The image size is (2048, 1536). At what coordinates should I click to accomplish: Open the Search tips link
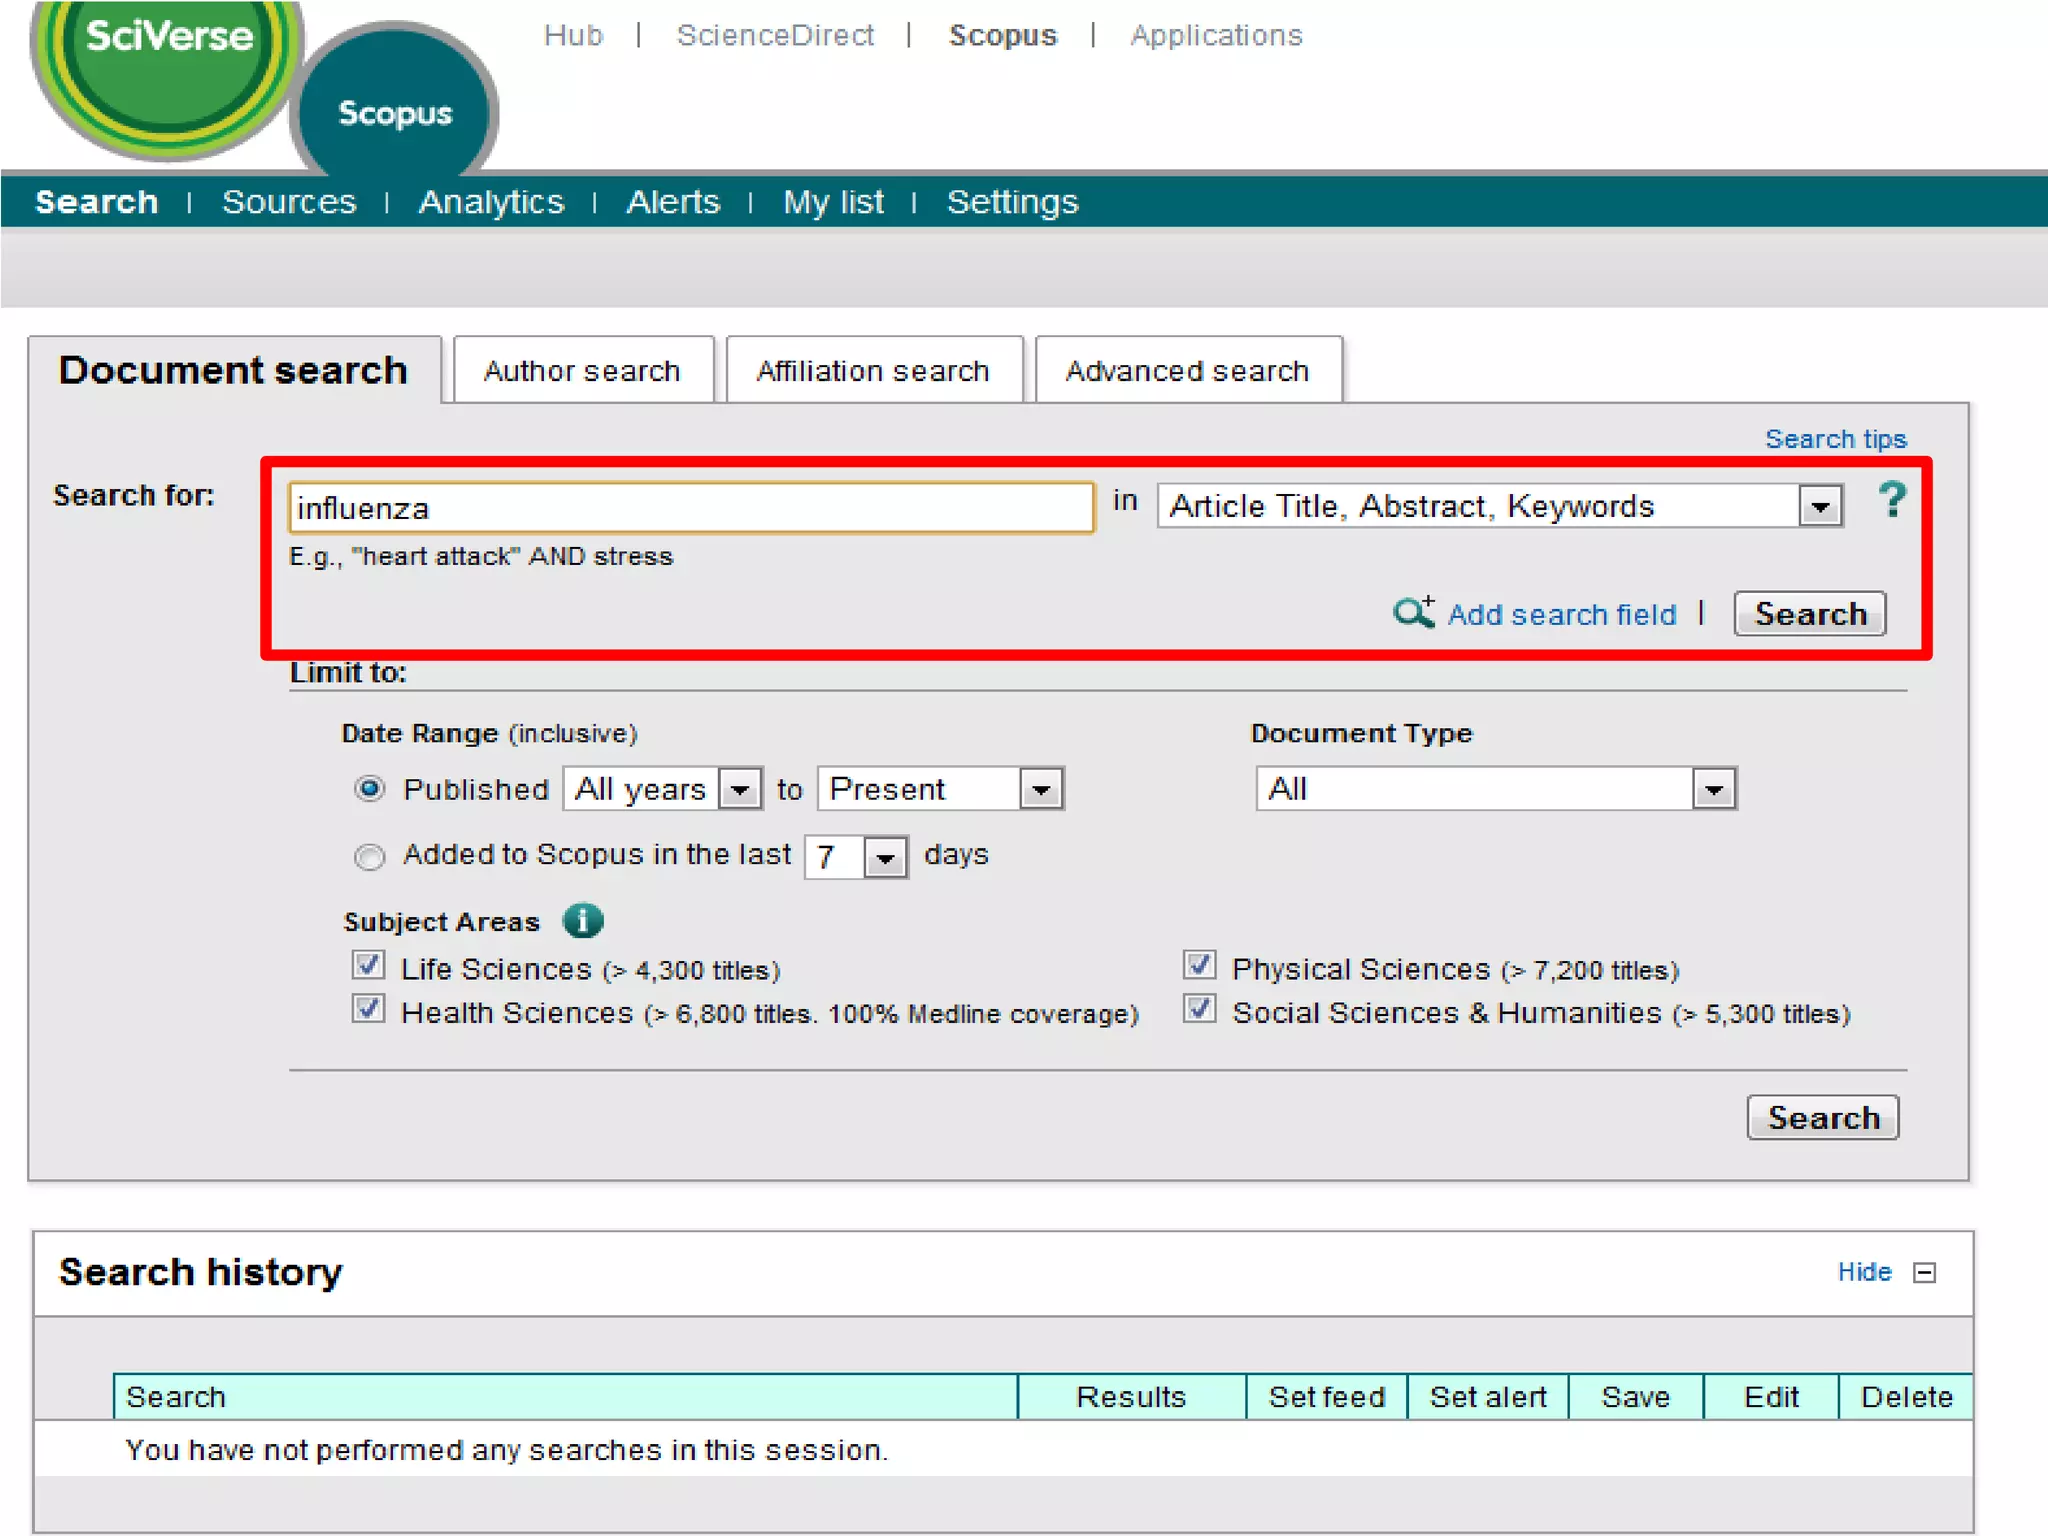pos(1835,439)
